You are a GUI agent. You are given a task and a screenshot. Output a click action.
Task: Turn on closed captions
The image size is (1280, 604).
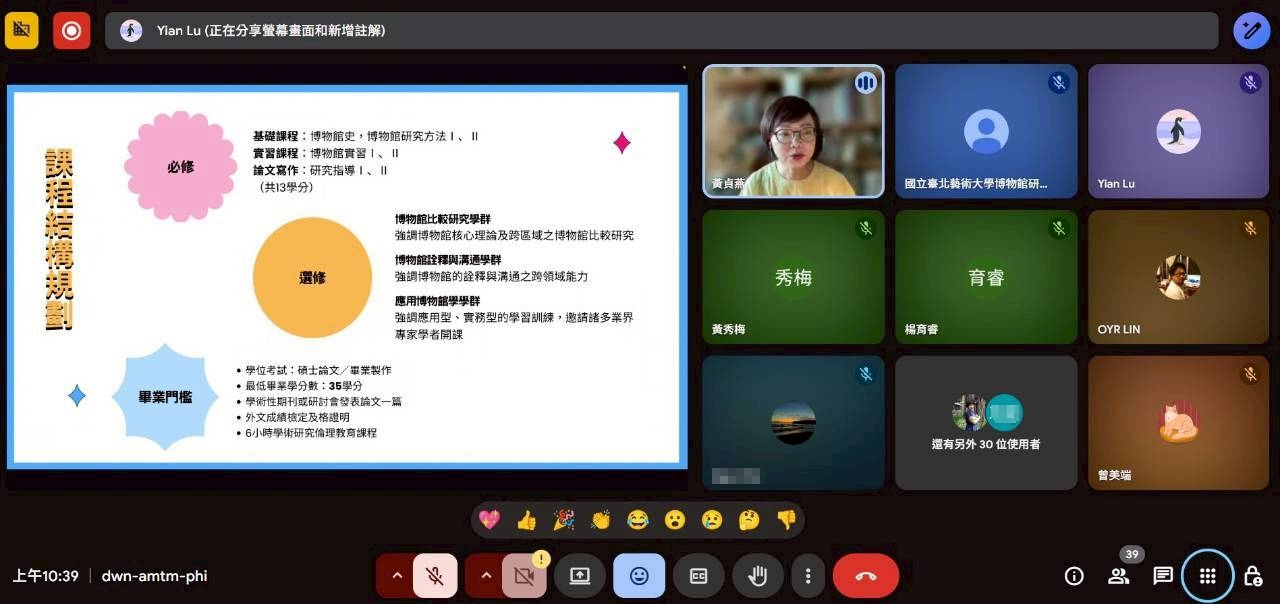(698, 575)
